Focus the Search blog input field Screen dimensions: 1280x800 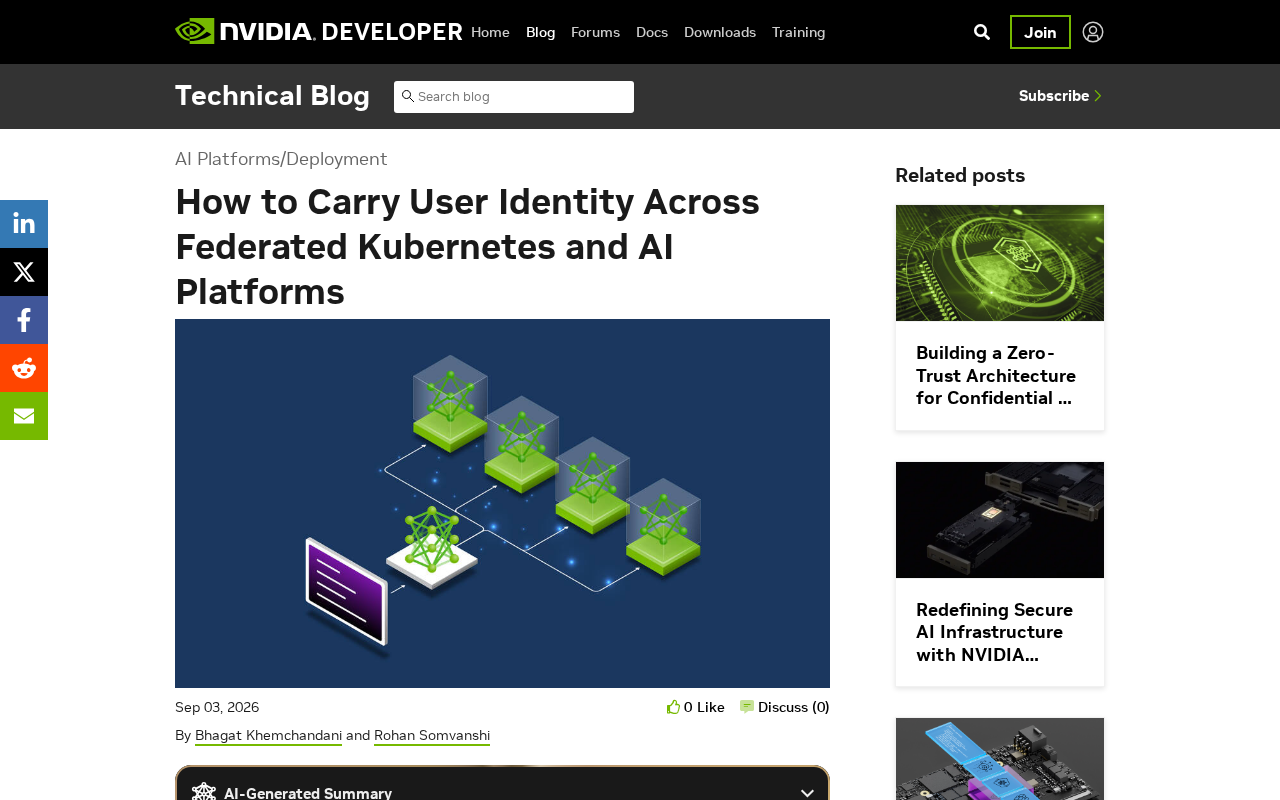click(x=514, y=97)
